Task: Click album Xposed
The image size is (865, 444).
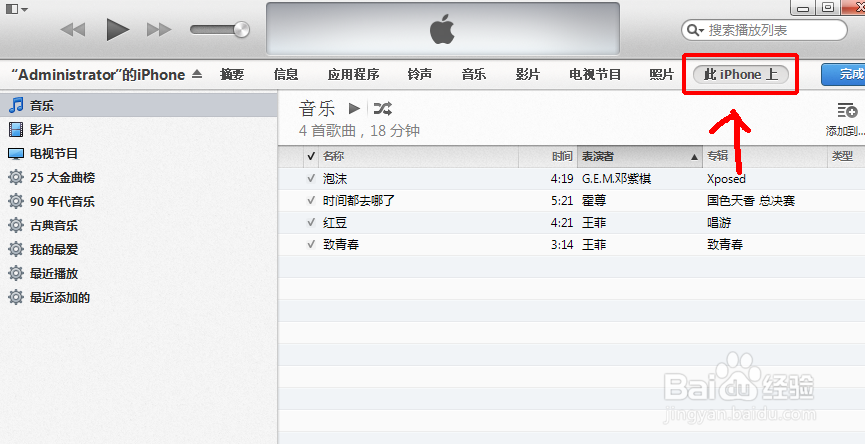Action: click(726, 179)
